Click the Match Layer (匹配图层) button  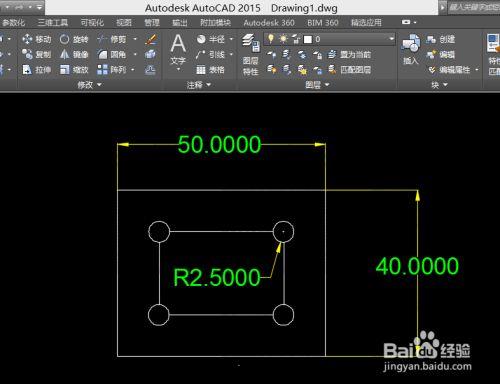pyautogui.click(x=349, y=70)
